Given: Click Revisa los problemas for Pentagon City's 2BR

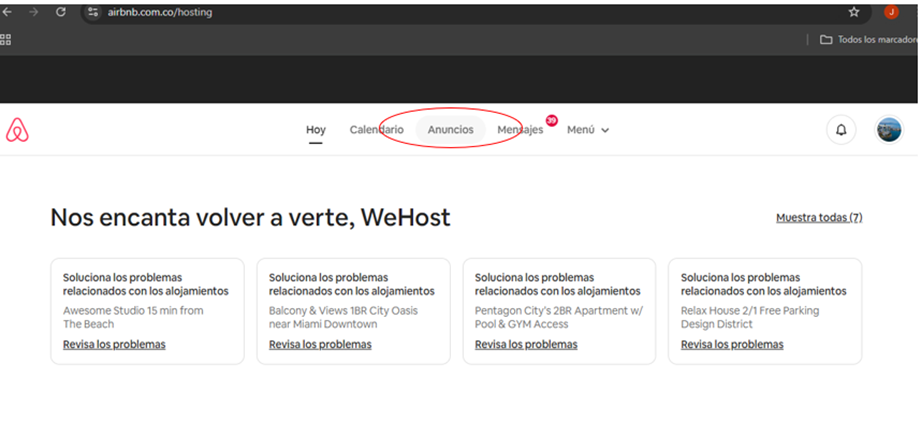Looking at the screenshot, I should (526, 344).
